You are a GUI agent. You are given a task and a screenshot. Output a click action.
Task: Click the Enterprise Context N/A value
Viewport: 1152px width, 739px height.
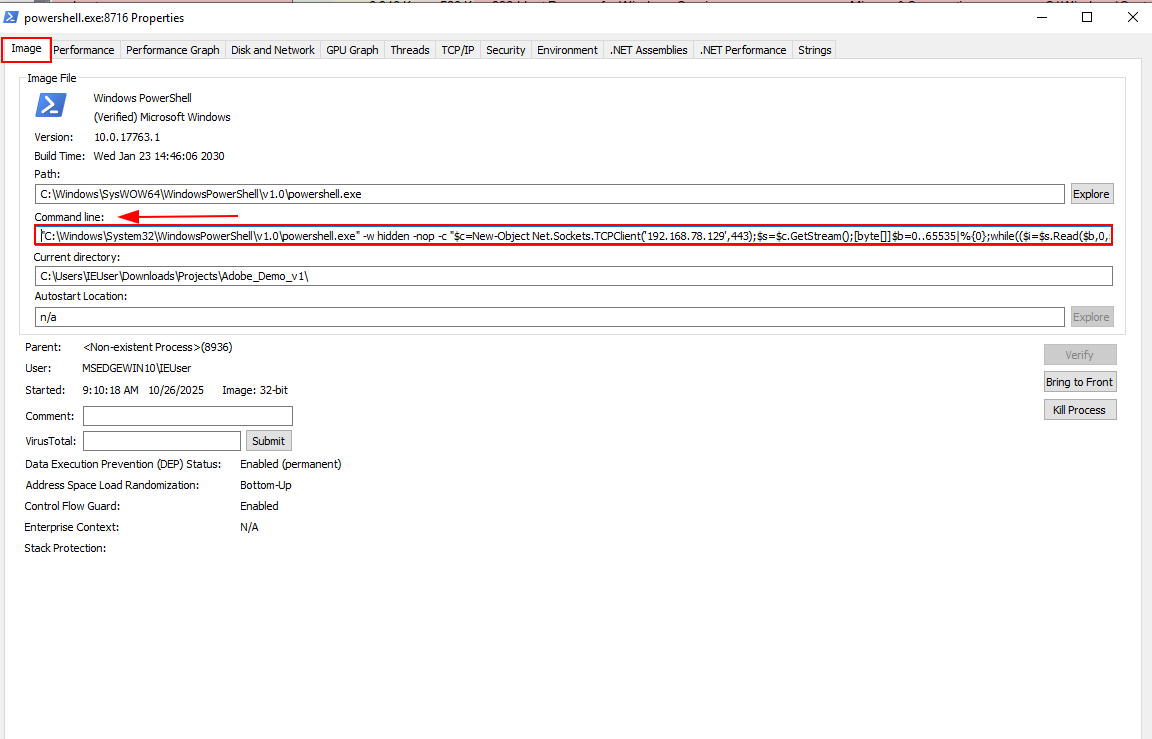(x=249, y=527)
